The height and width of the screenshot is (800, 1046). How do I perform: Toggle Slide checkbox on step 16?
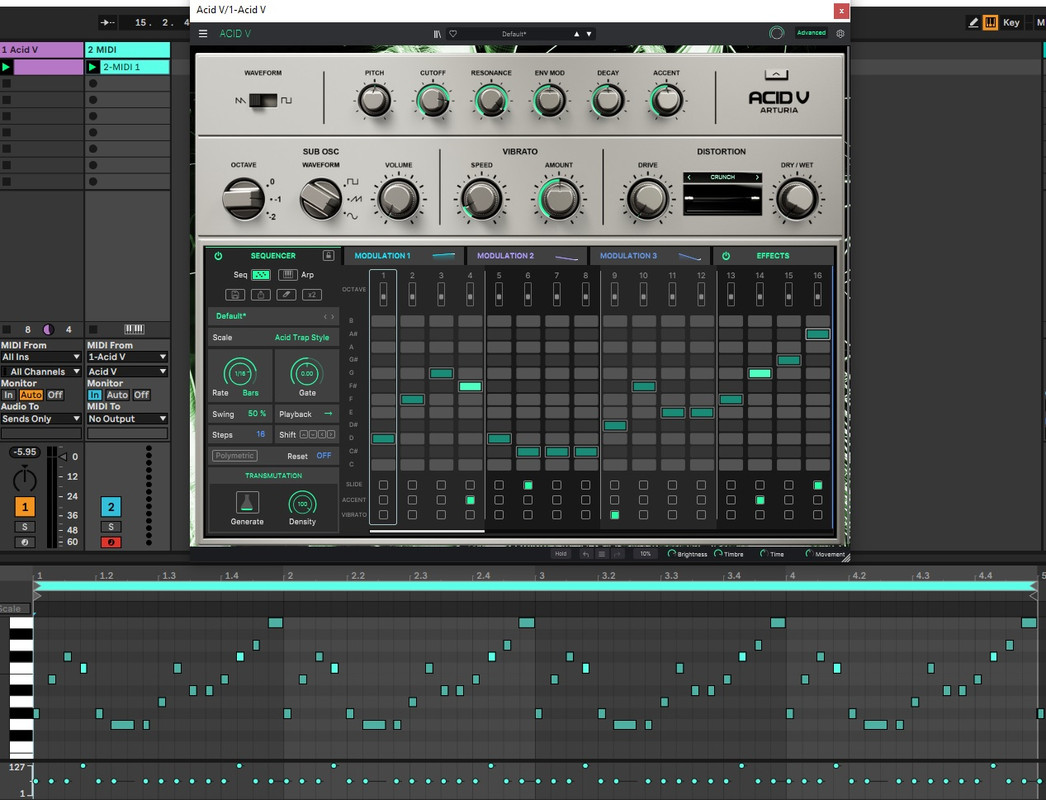[818, 485]
